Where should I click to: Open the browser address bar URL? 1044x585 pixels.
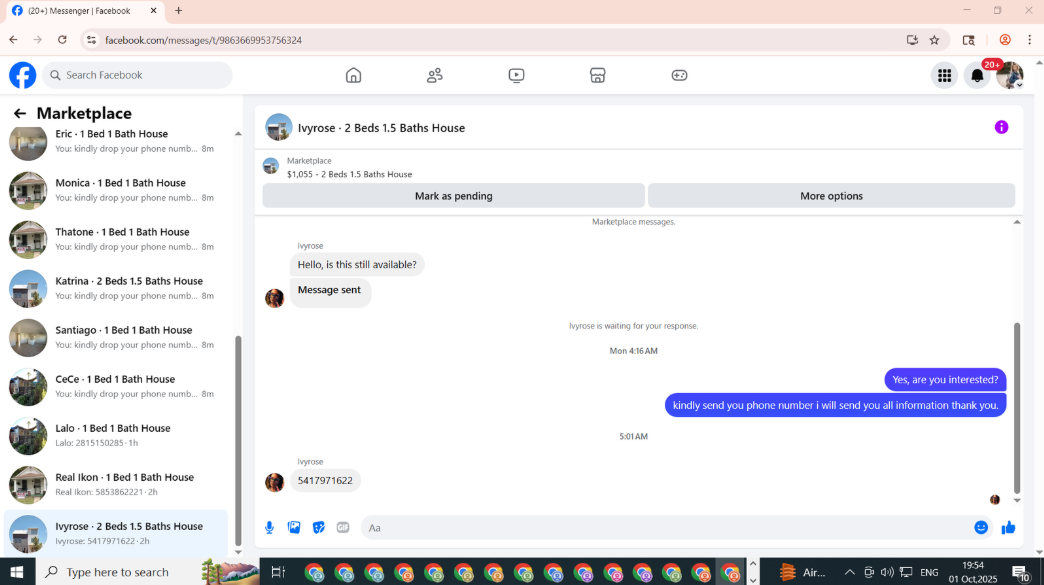tap(203, 40)
